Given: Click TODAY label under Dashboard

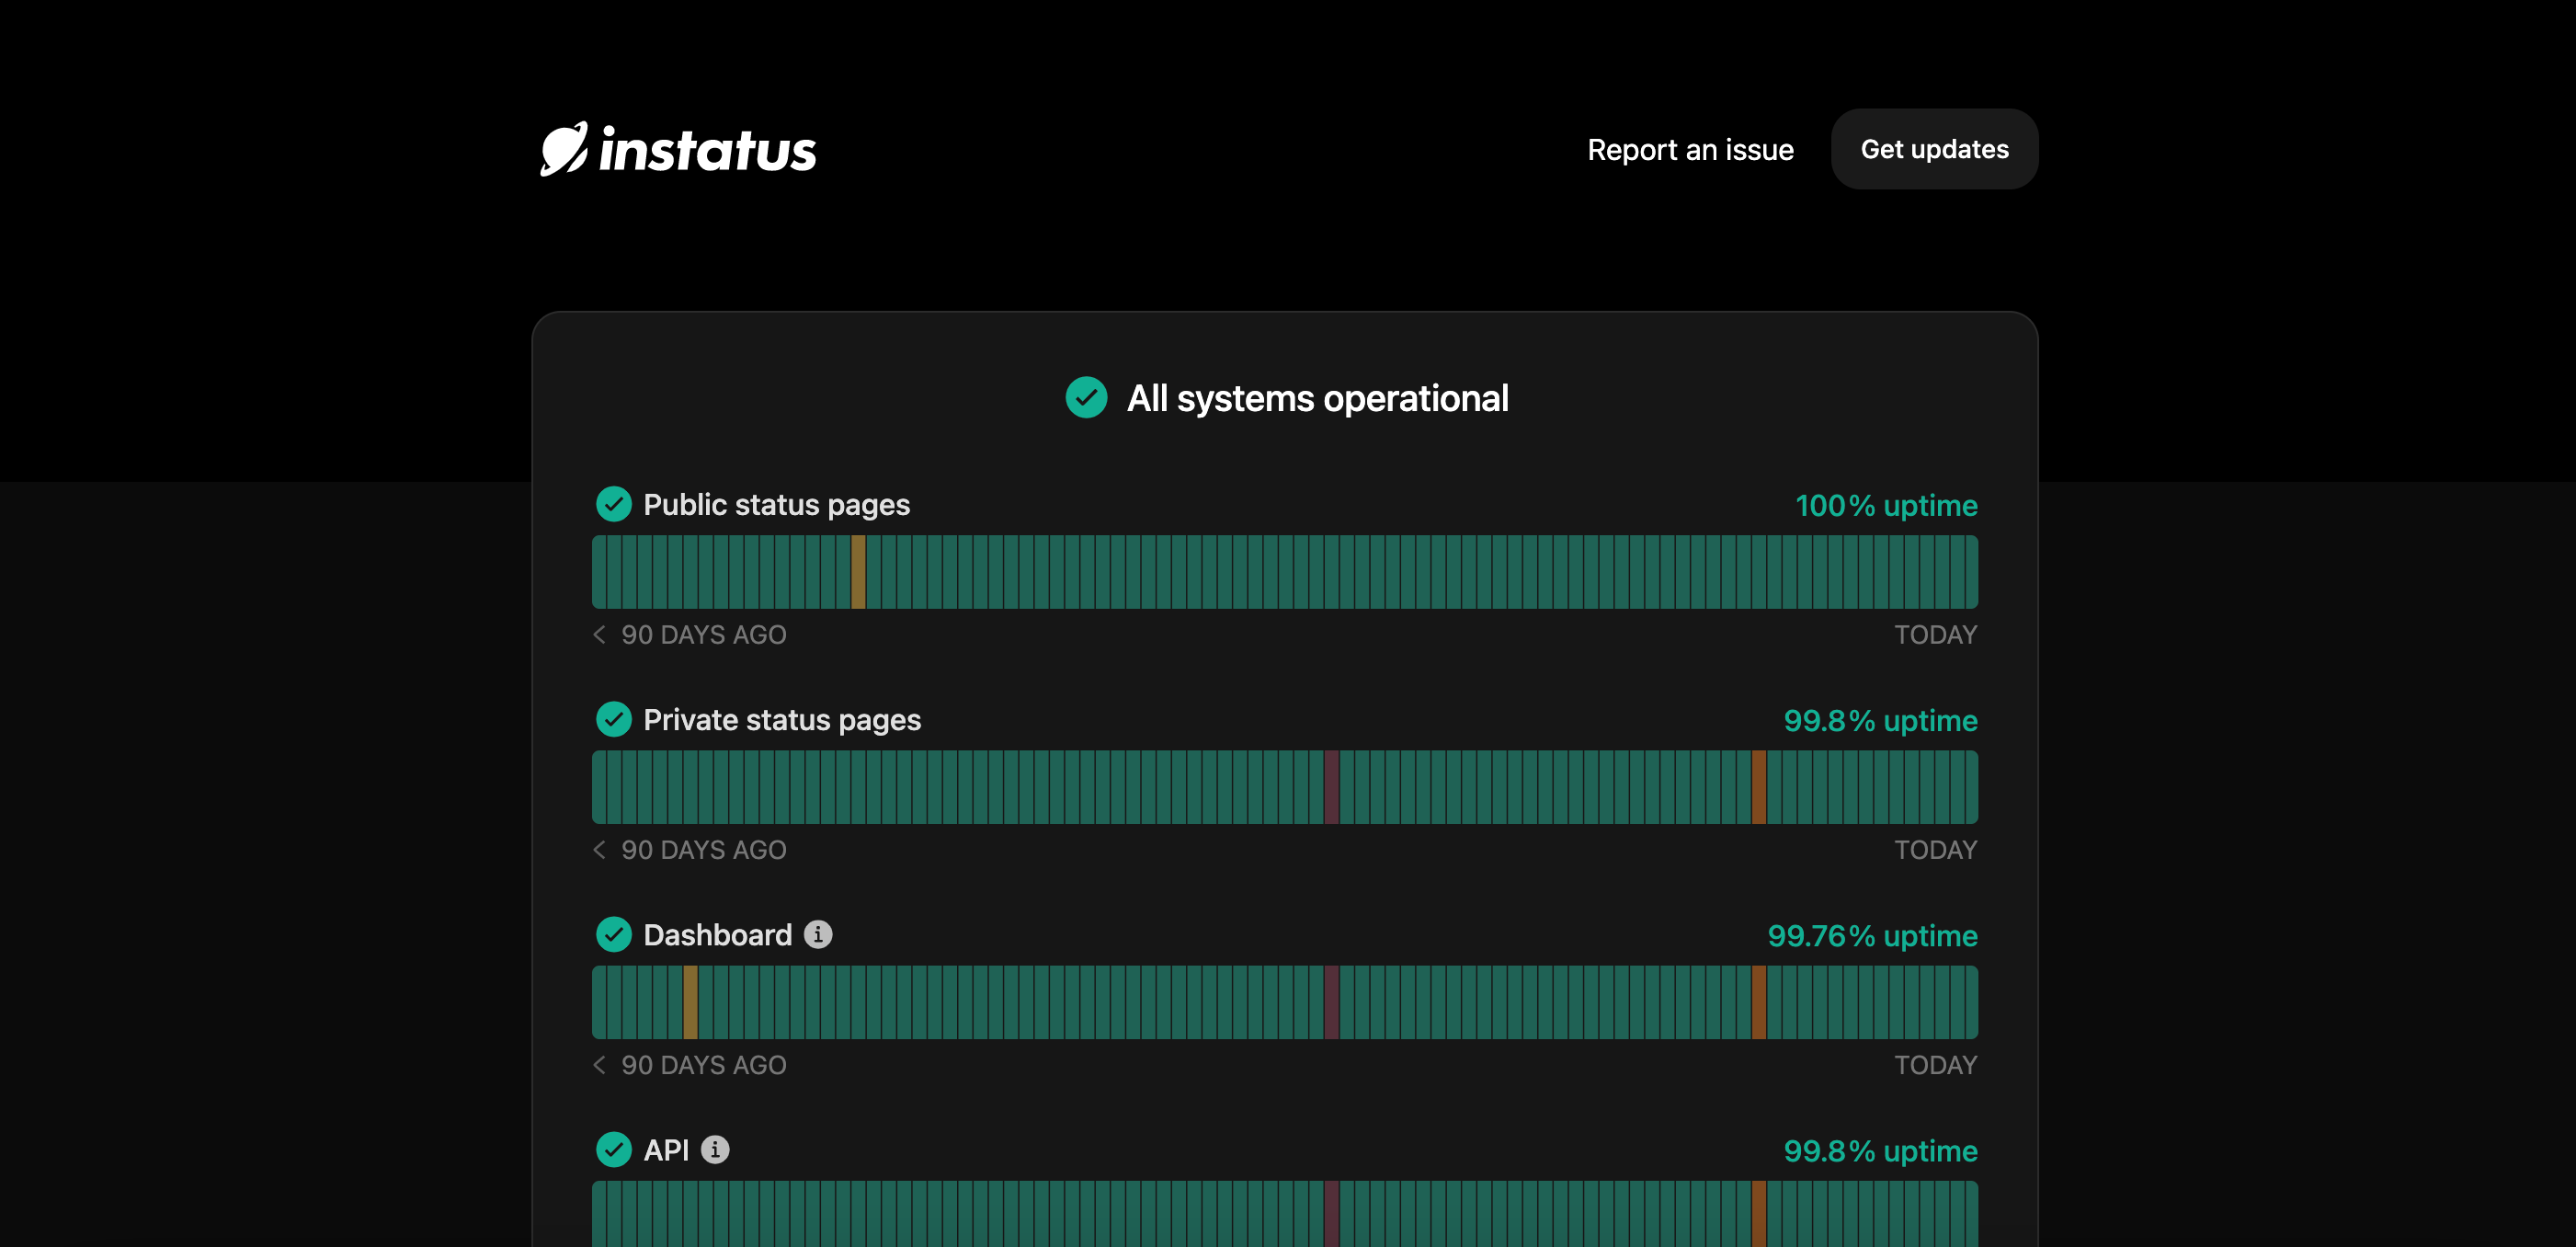Looking at the screenshot, I should click(x=1935, y=1065).
